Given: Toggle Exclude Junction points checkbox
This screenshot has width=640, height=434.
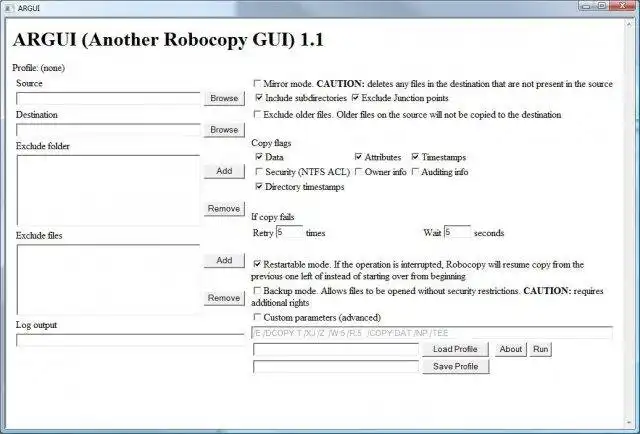Looking at the screenshot, I should 355,98.
